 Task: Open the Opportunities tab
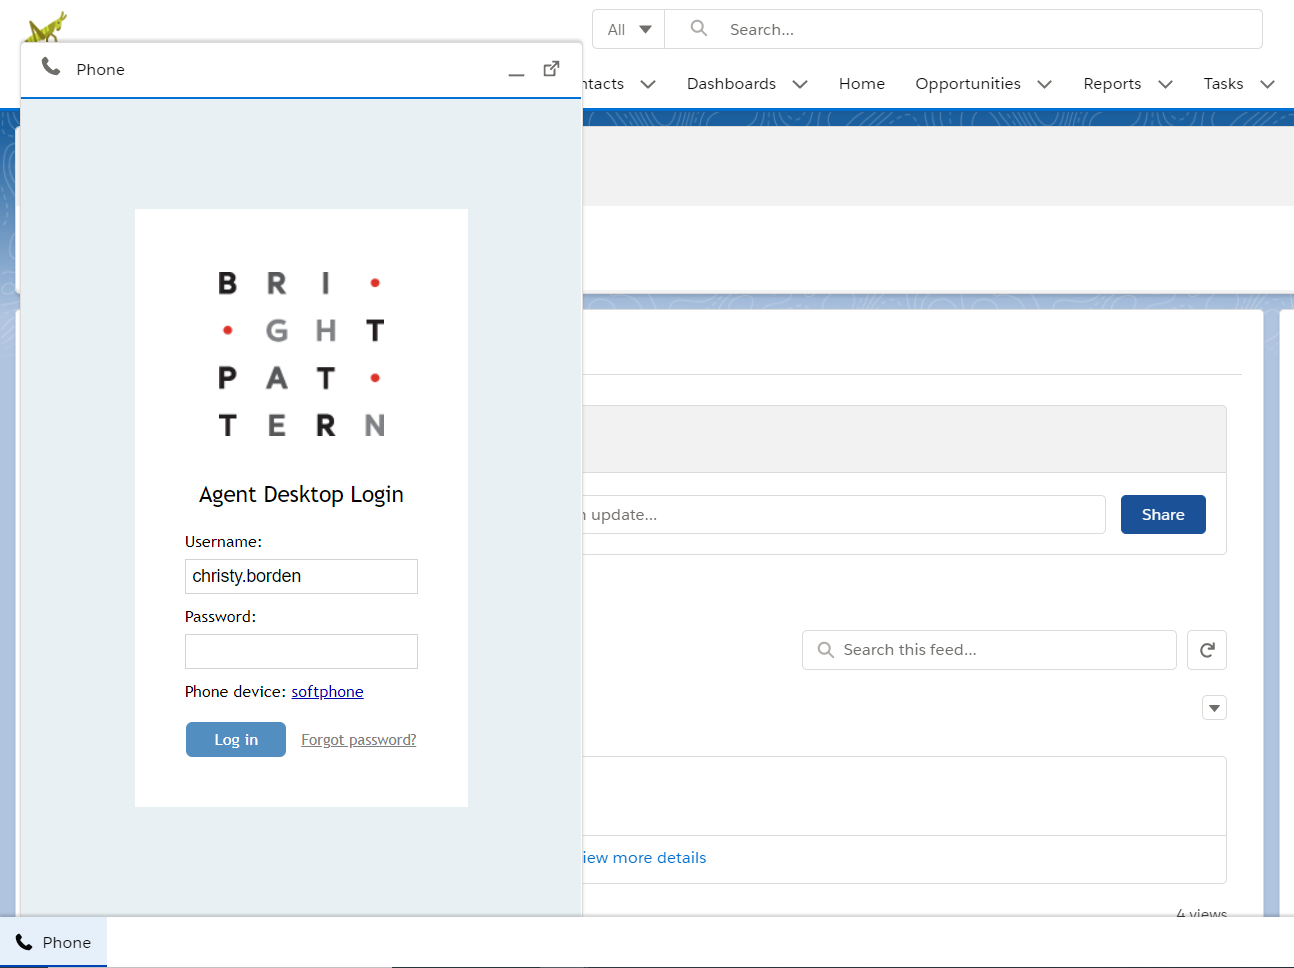(968, 84)
